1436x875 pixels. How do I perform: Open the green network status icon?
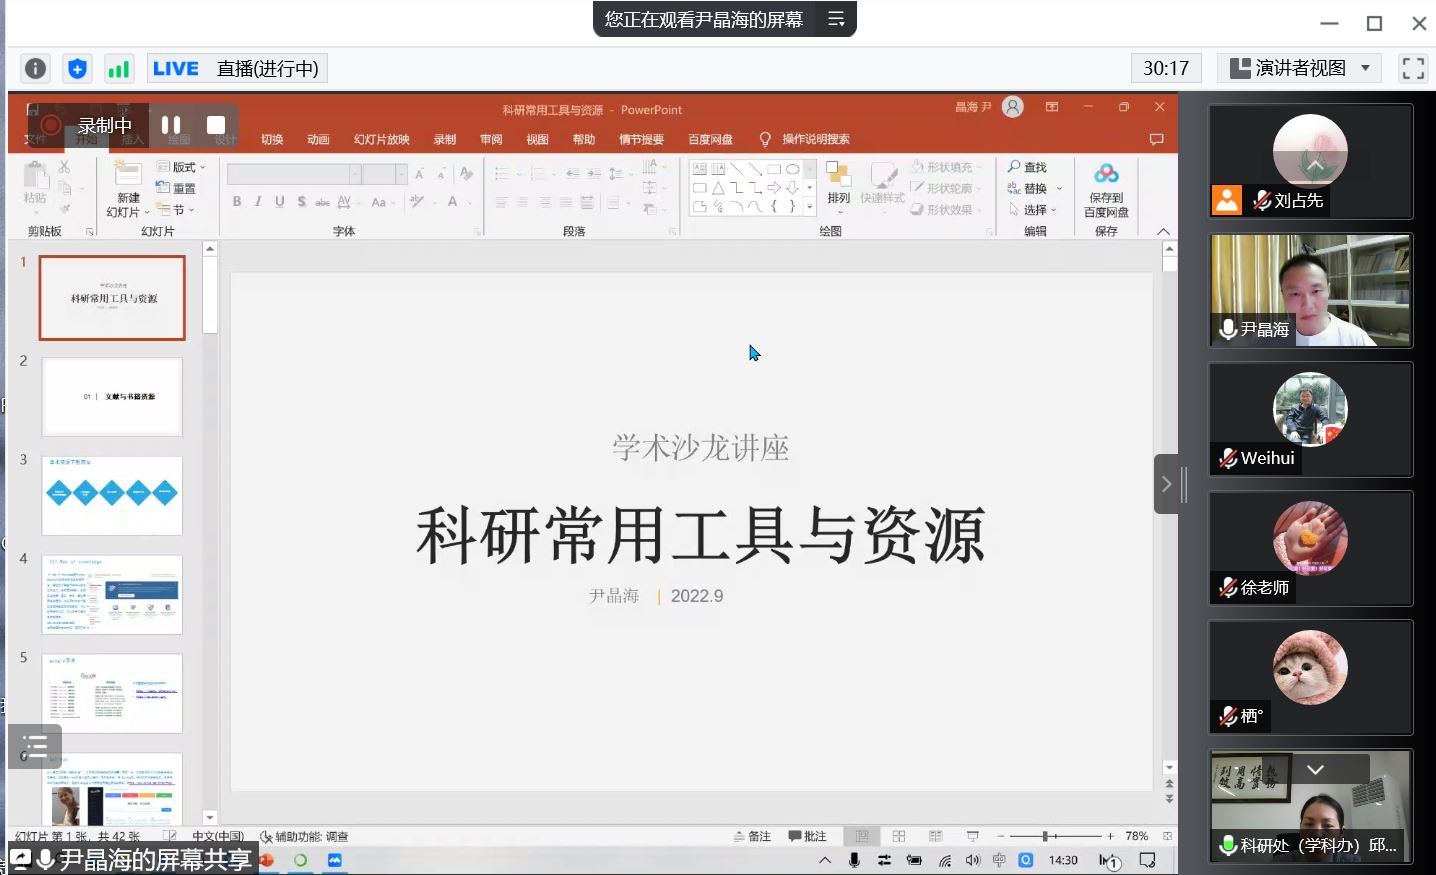[119, 68]
